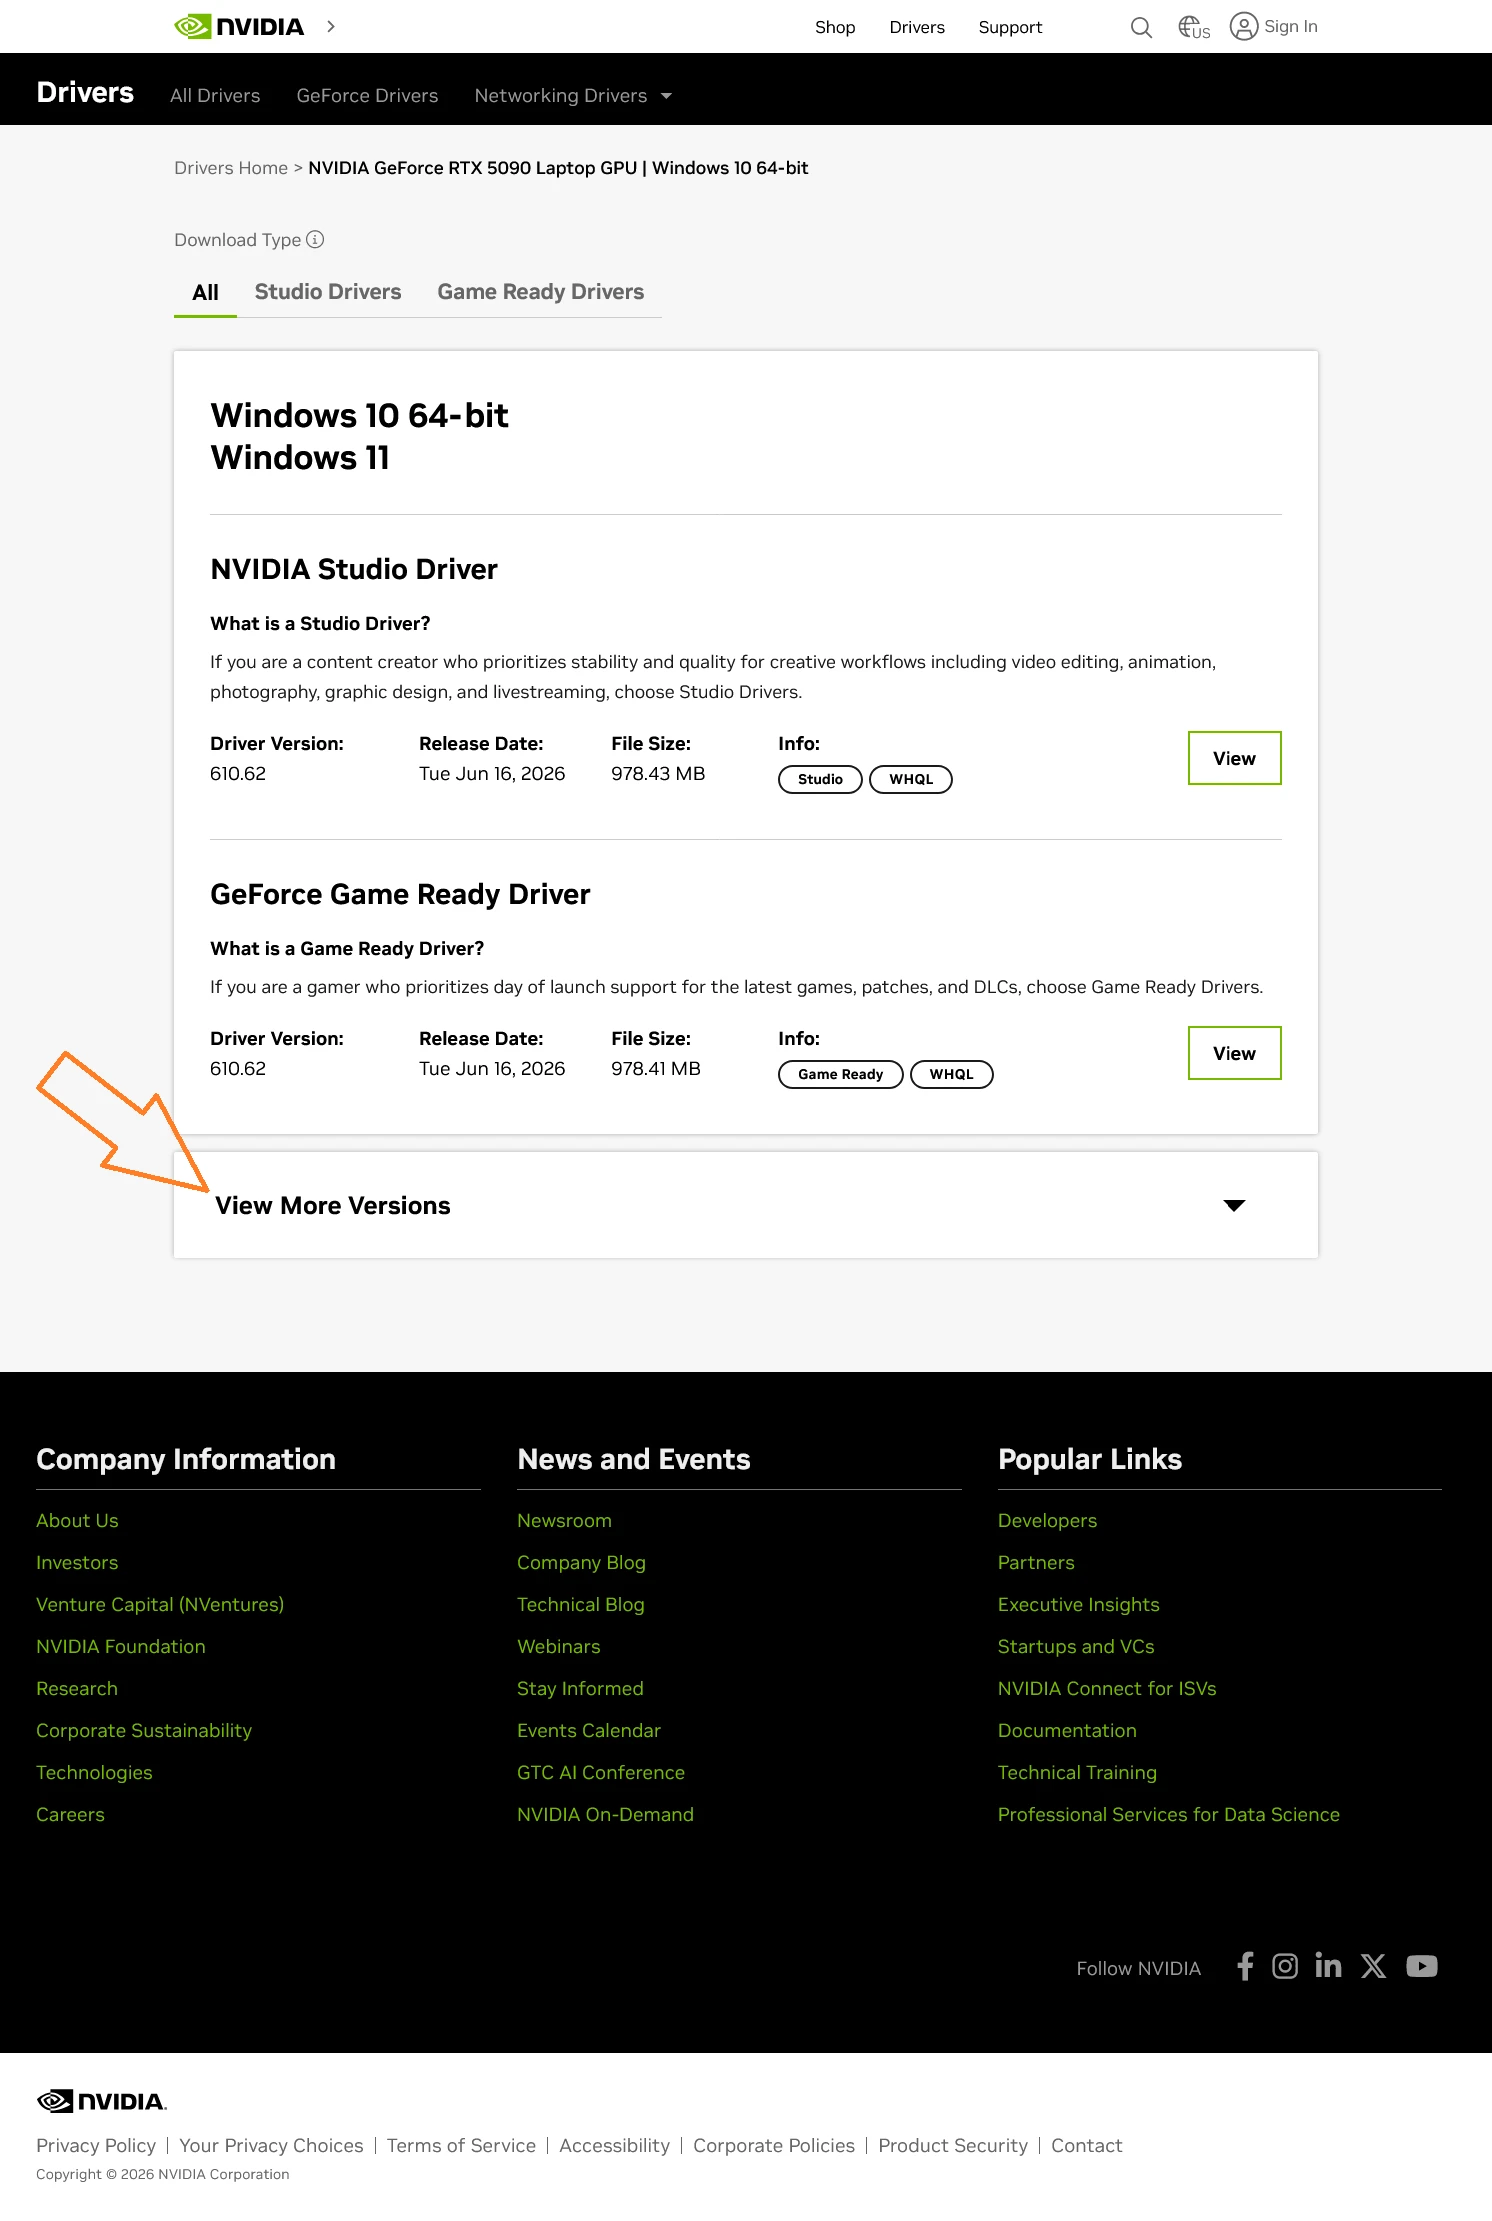
Task: Click the Drivers Home breadcrumb link
Action: point(231,168)
